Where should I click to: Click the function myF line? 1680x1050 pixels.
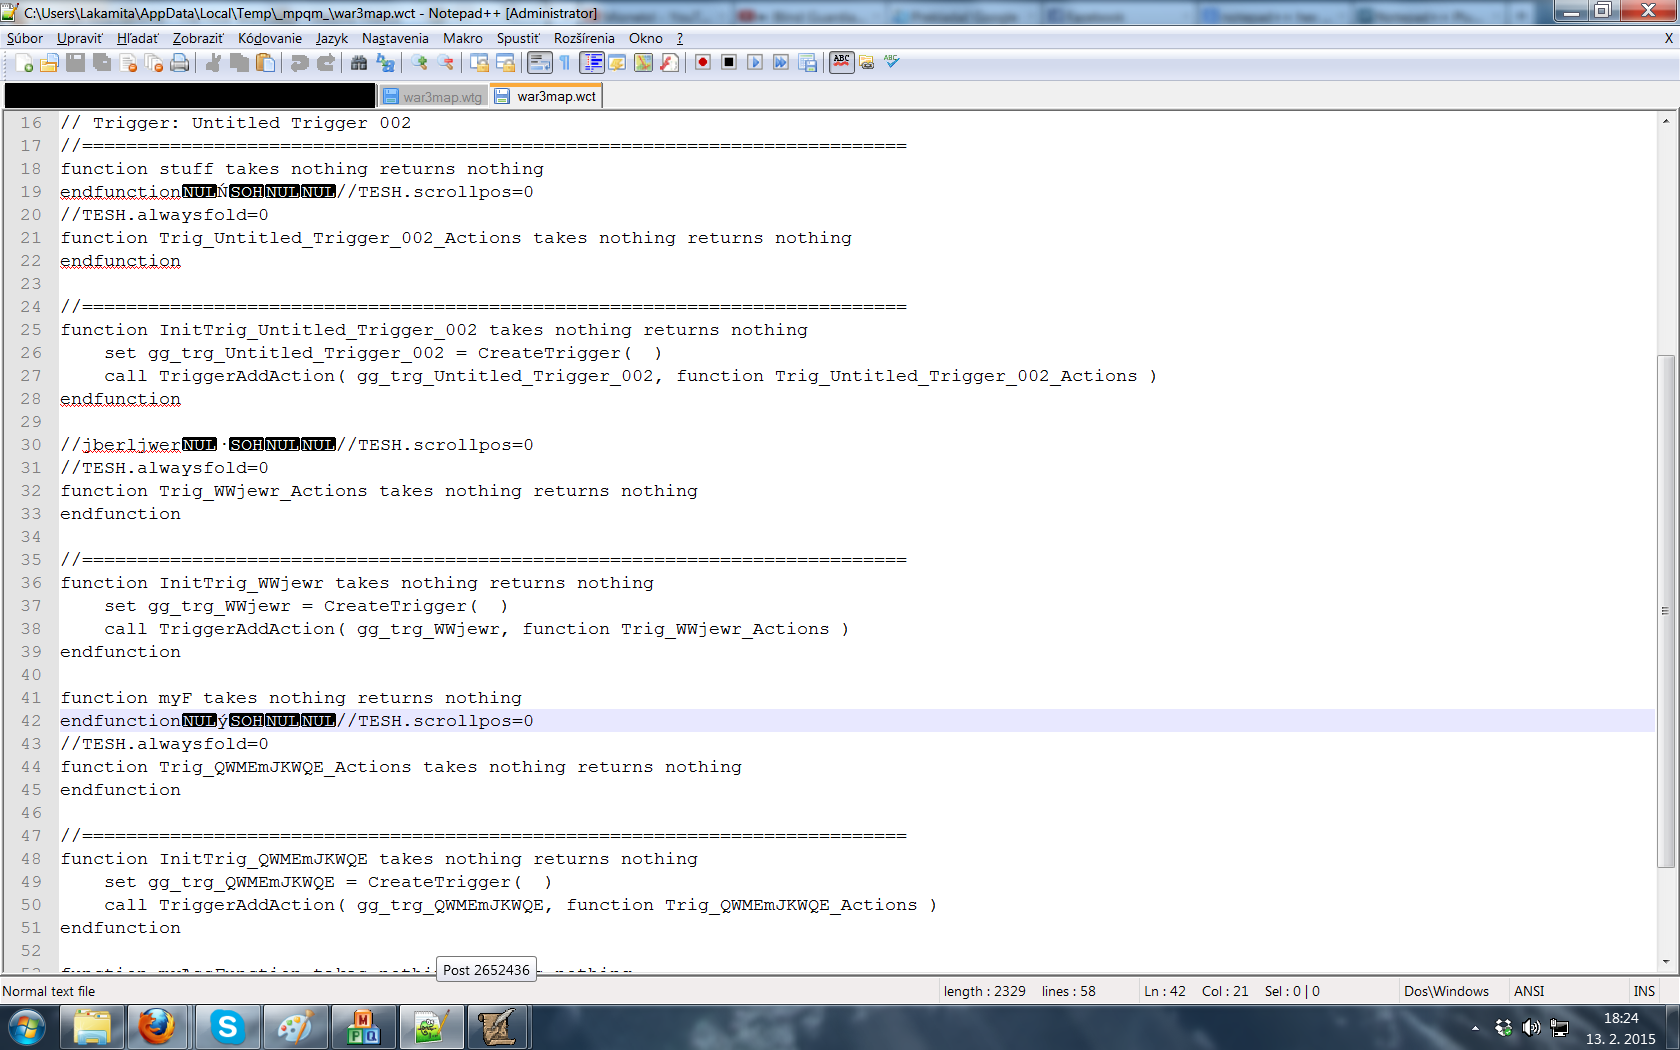point(291,698)
